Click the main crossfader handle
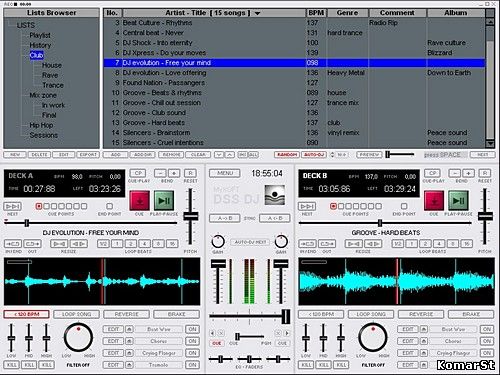The width and height of the screenshot is (500, 375). 286,316
